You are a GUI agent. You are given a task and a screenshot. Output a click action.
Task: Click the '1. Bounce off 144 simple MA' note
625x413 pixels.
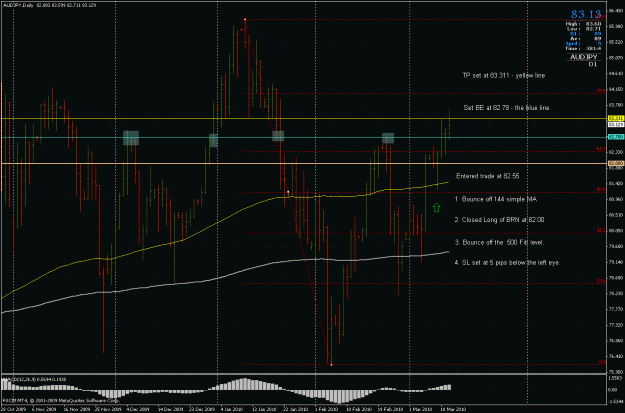[495, 199]
